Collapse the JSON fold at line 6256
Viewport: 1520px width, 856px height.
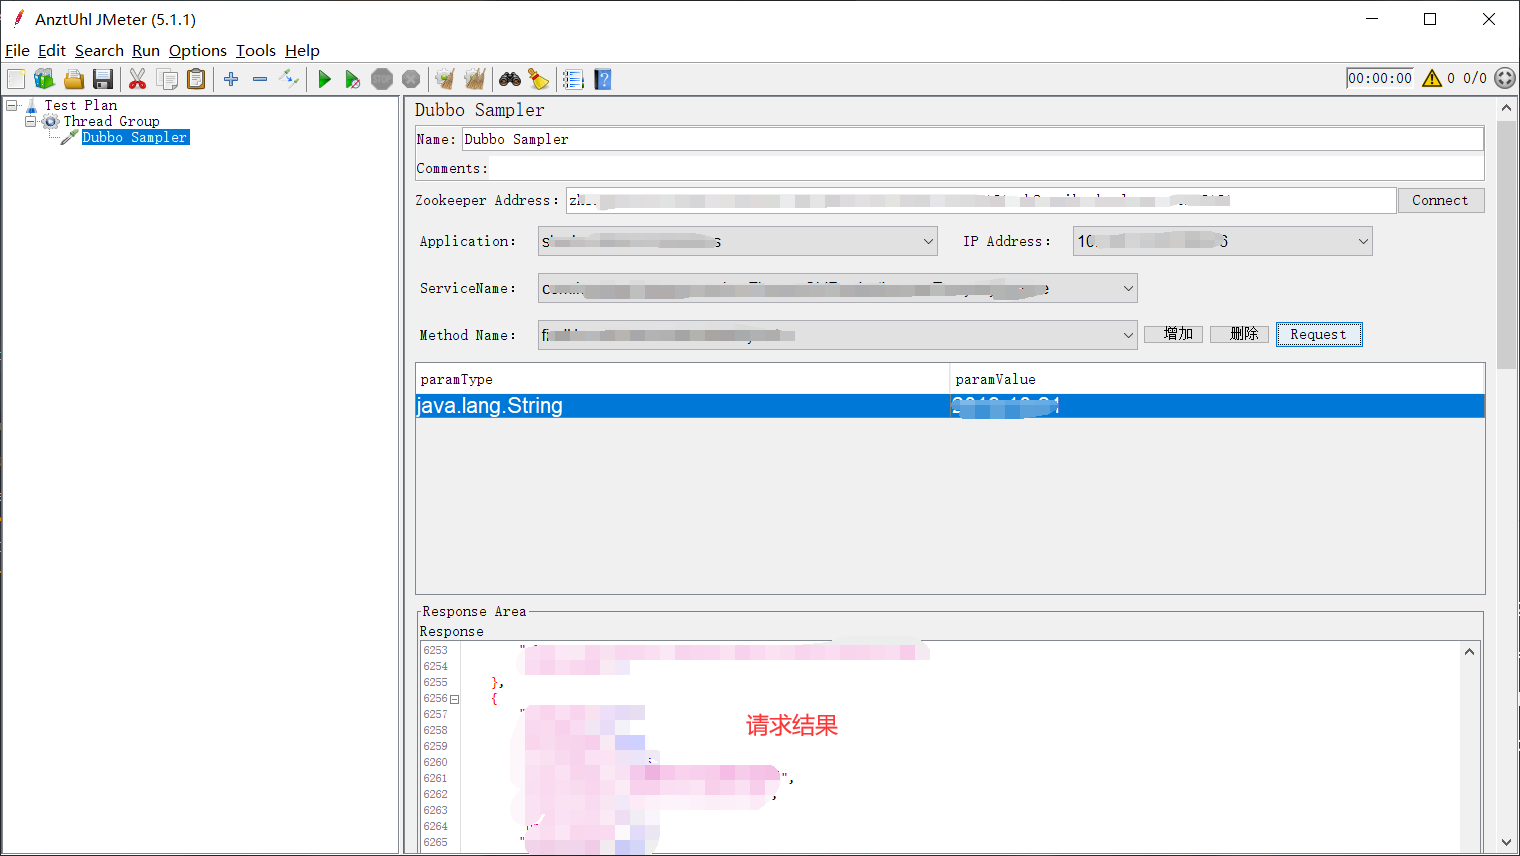pyautogui.click(x=454, y=699)
